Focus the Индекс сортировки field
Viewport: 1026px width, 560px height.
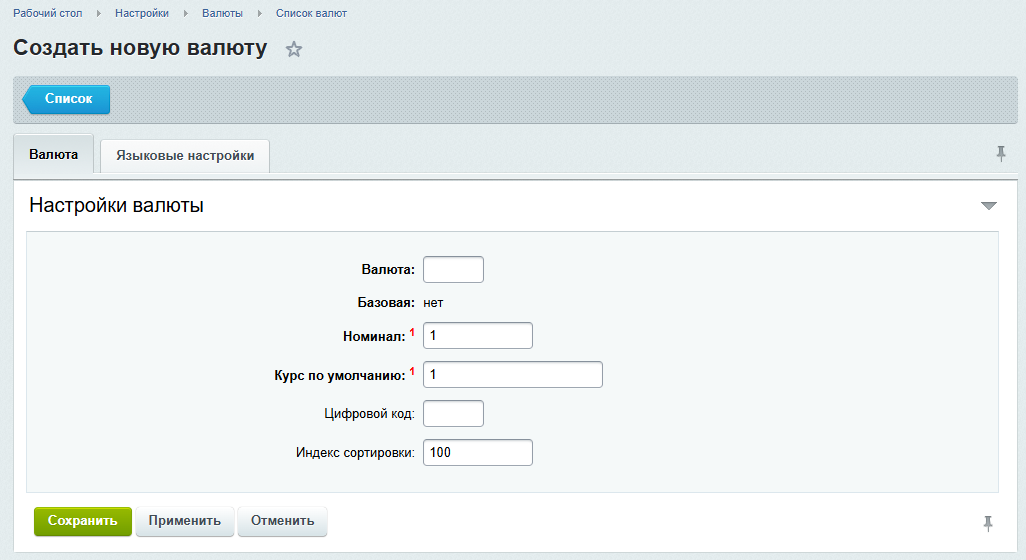tap(478, 453)
